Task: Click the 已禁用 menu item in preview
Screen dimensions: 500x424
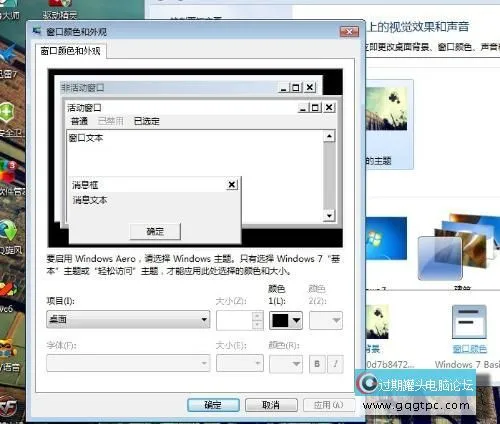Action: tap(110, 121)
